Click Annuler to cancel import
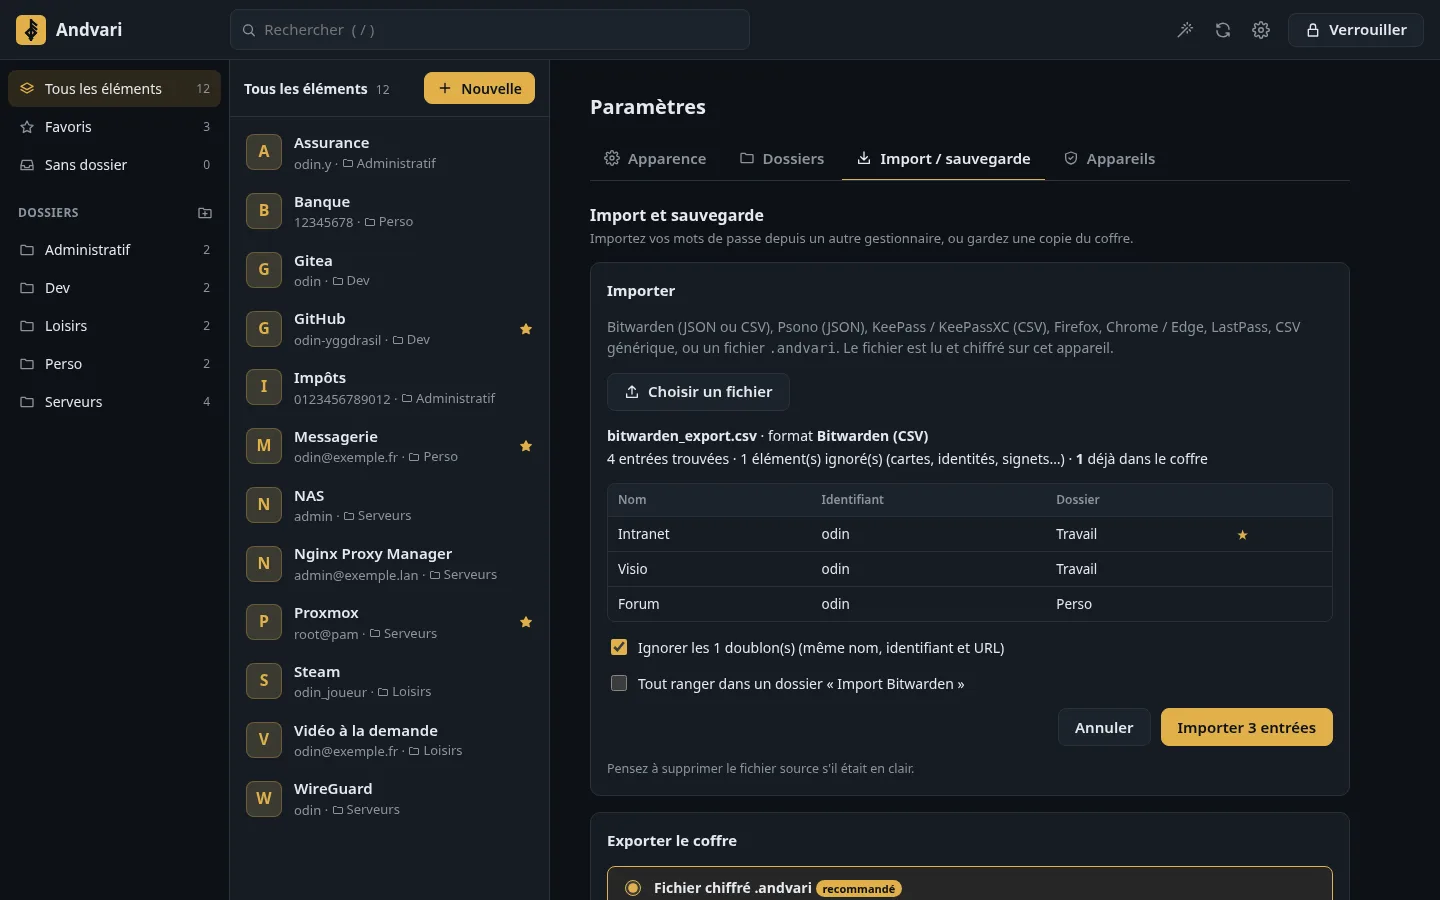The width and height of the screenshot is (1440, 900). pos(1104,728)
